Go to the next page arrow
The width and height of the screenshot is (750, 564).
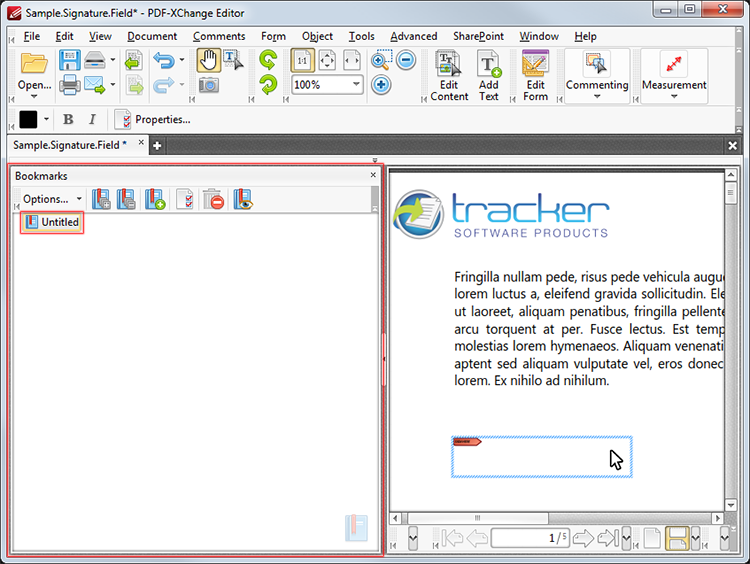click(583, 538)
